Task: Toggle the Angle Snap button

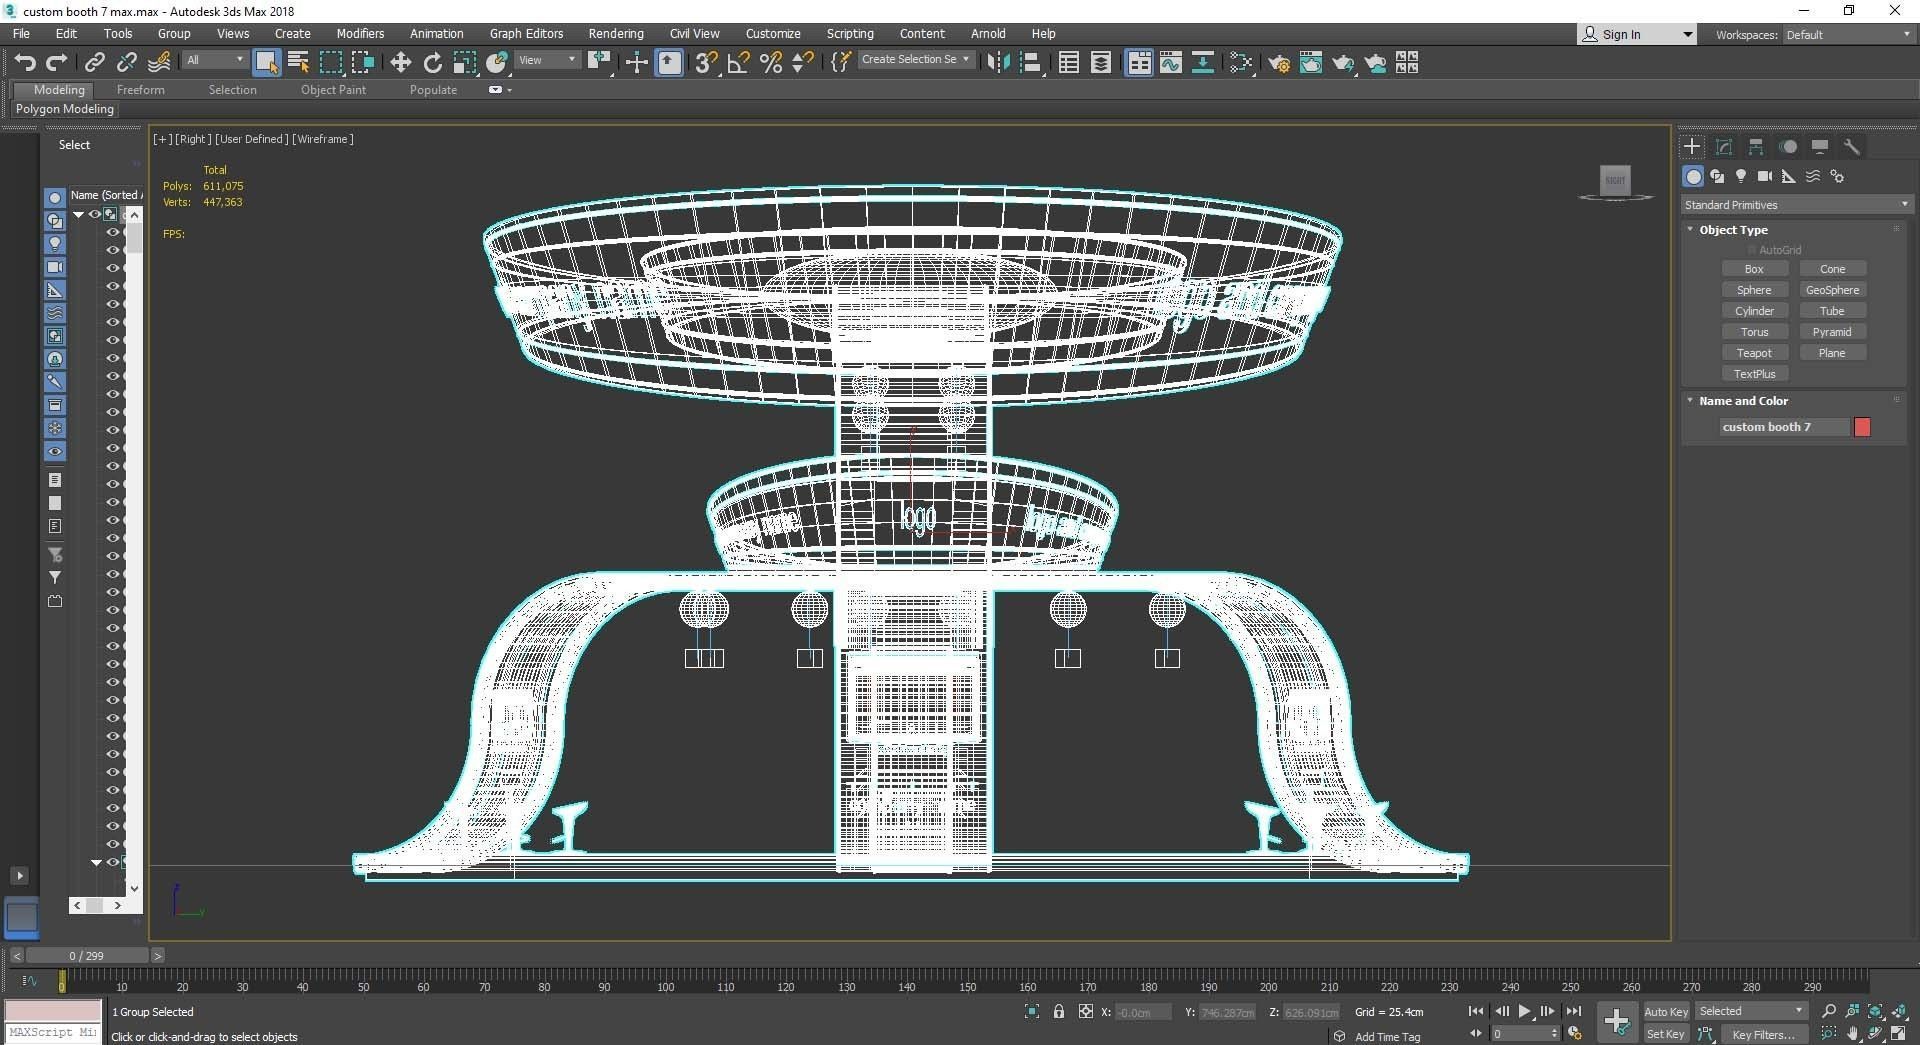Action: coord(738,63)
